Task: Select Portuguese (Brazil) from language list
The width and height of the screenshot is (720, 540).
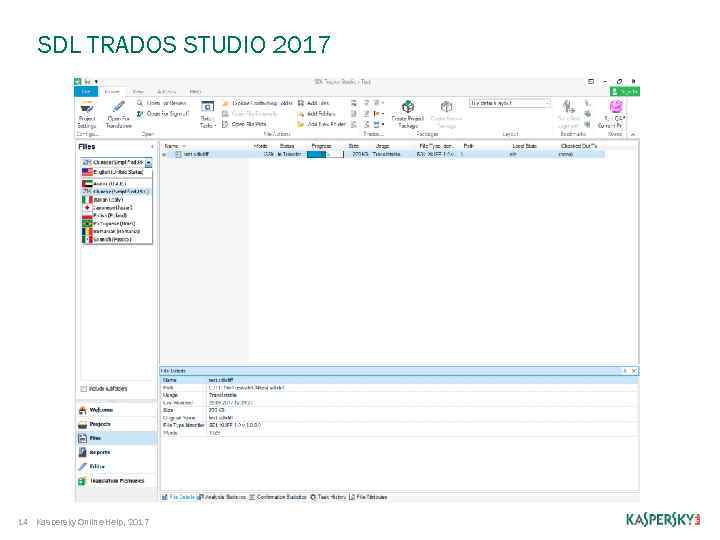Action: click(x=117, y=223)
